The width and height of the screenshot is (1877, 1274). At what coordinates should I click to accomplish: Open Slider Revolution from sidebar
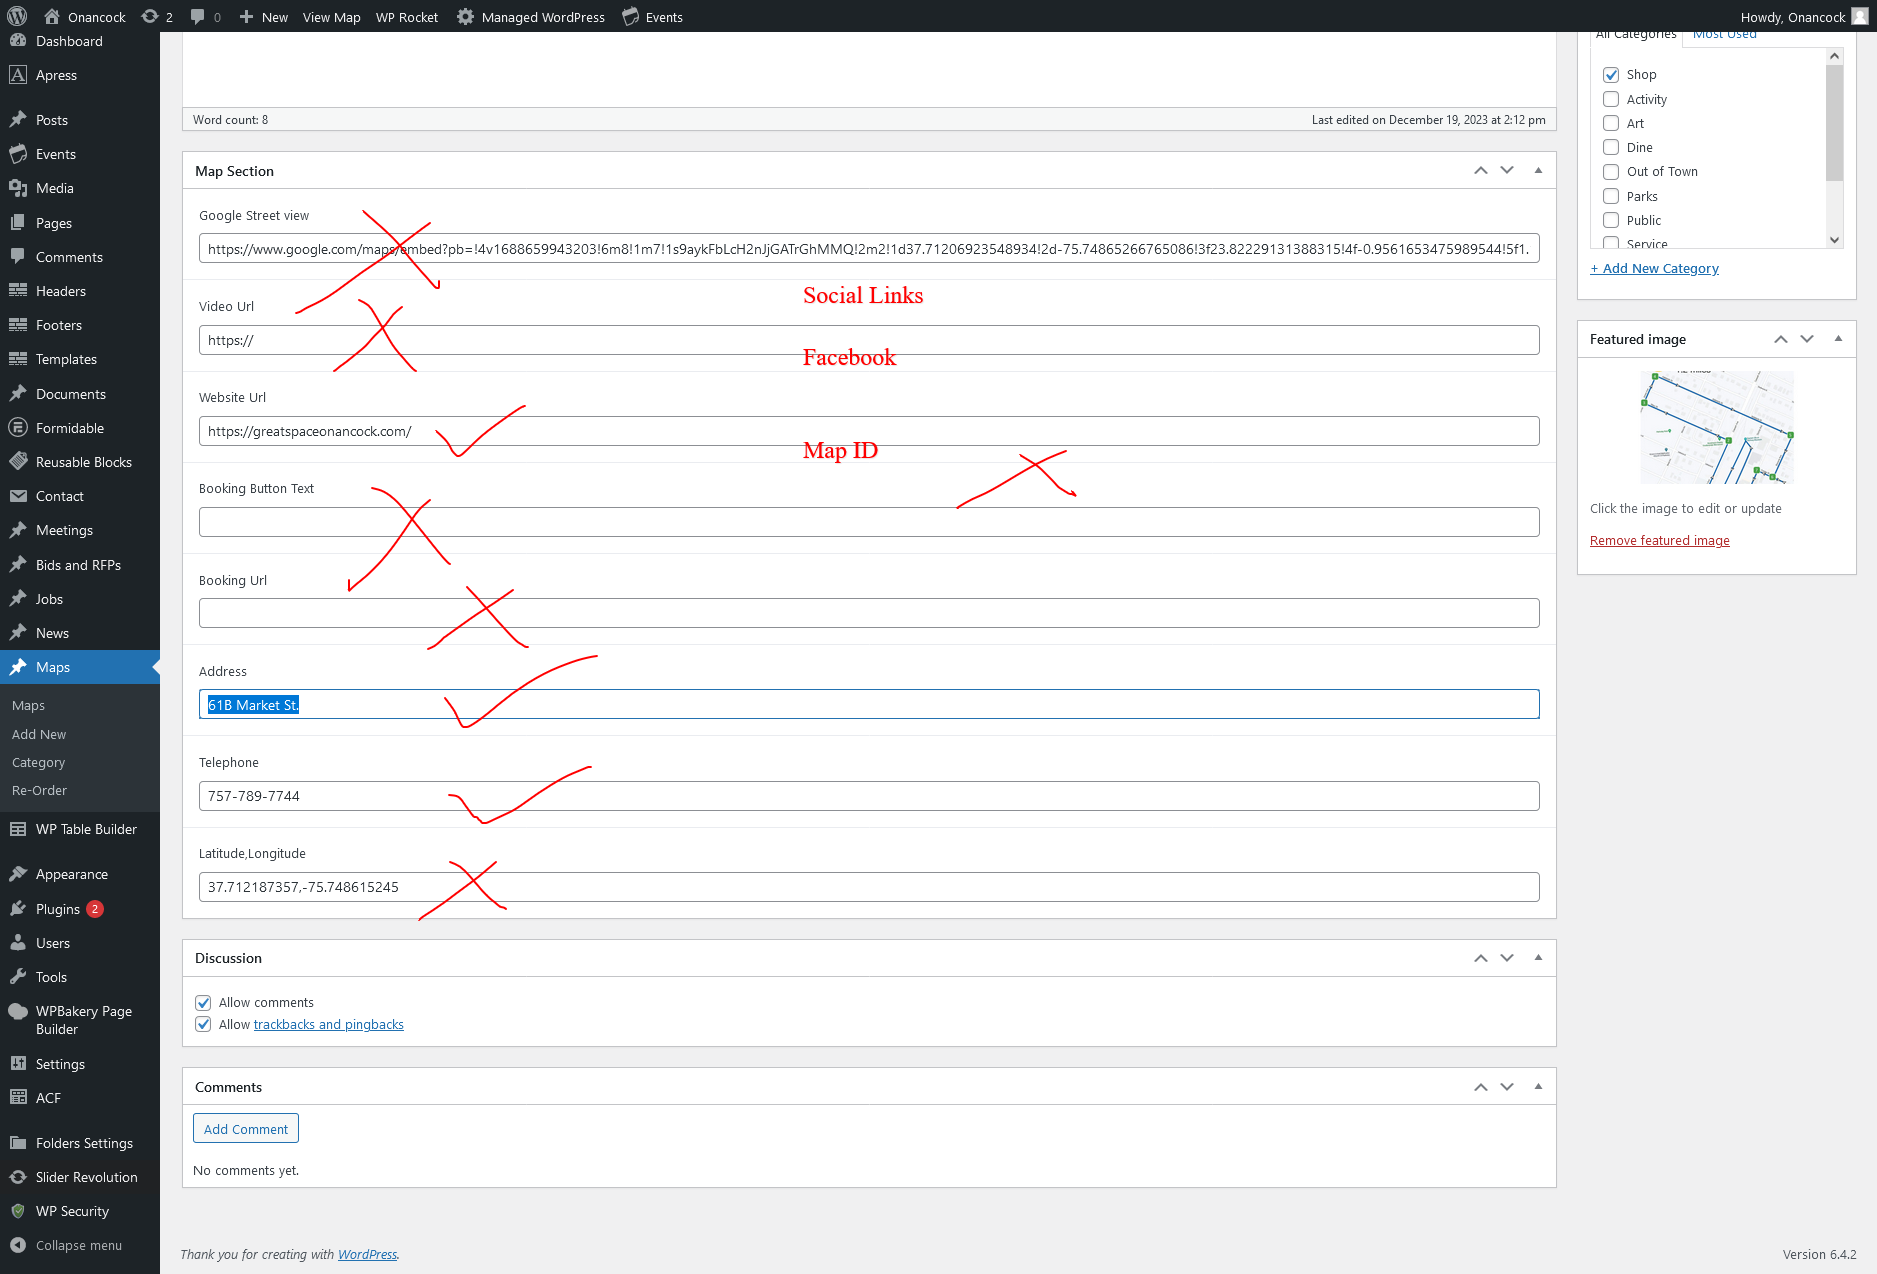(x=86, y=1177)
